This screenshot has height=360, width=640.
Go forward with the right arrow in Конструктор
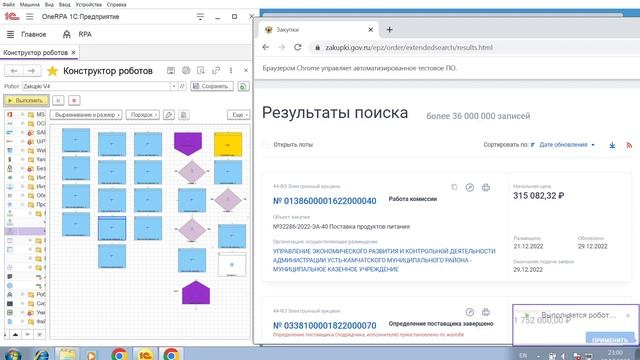[x=32, y=71]
